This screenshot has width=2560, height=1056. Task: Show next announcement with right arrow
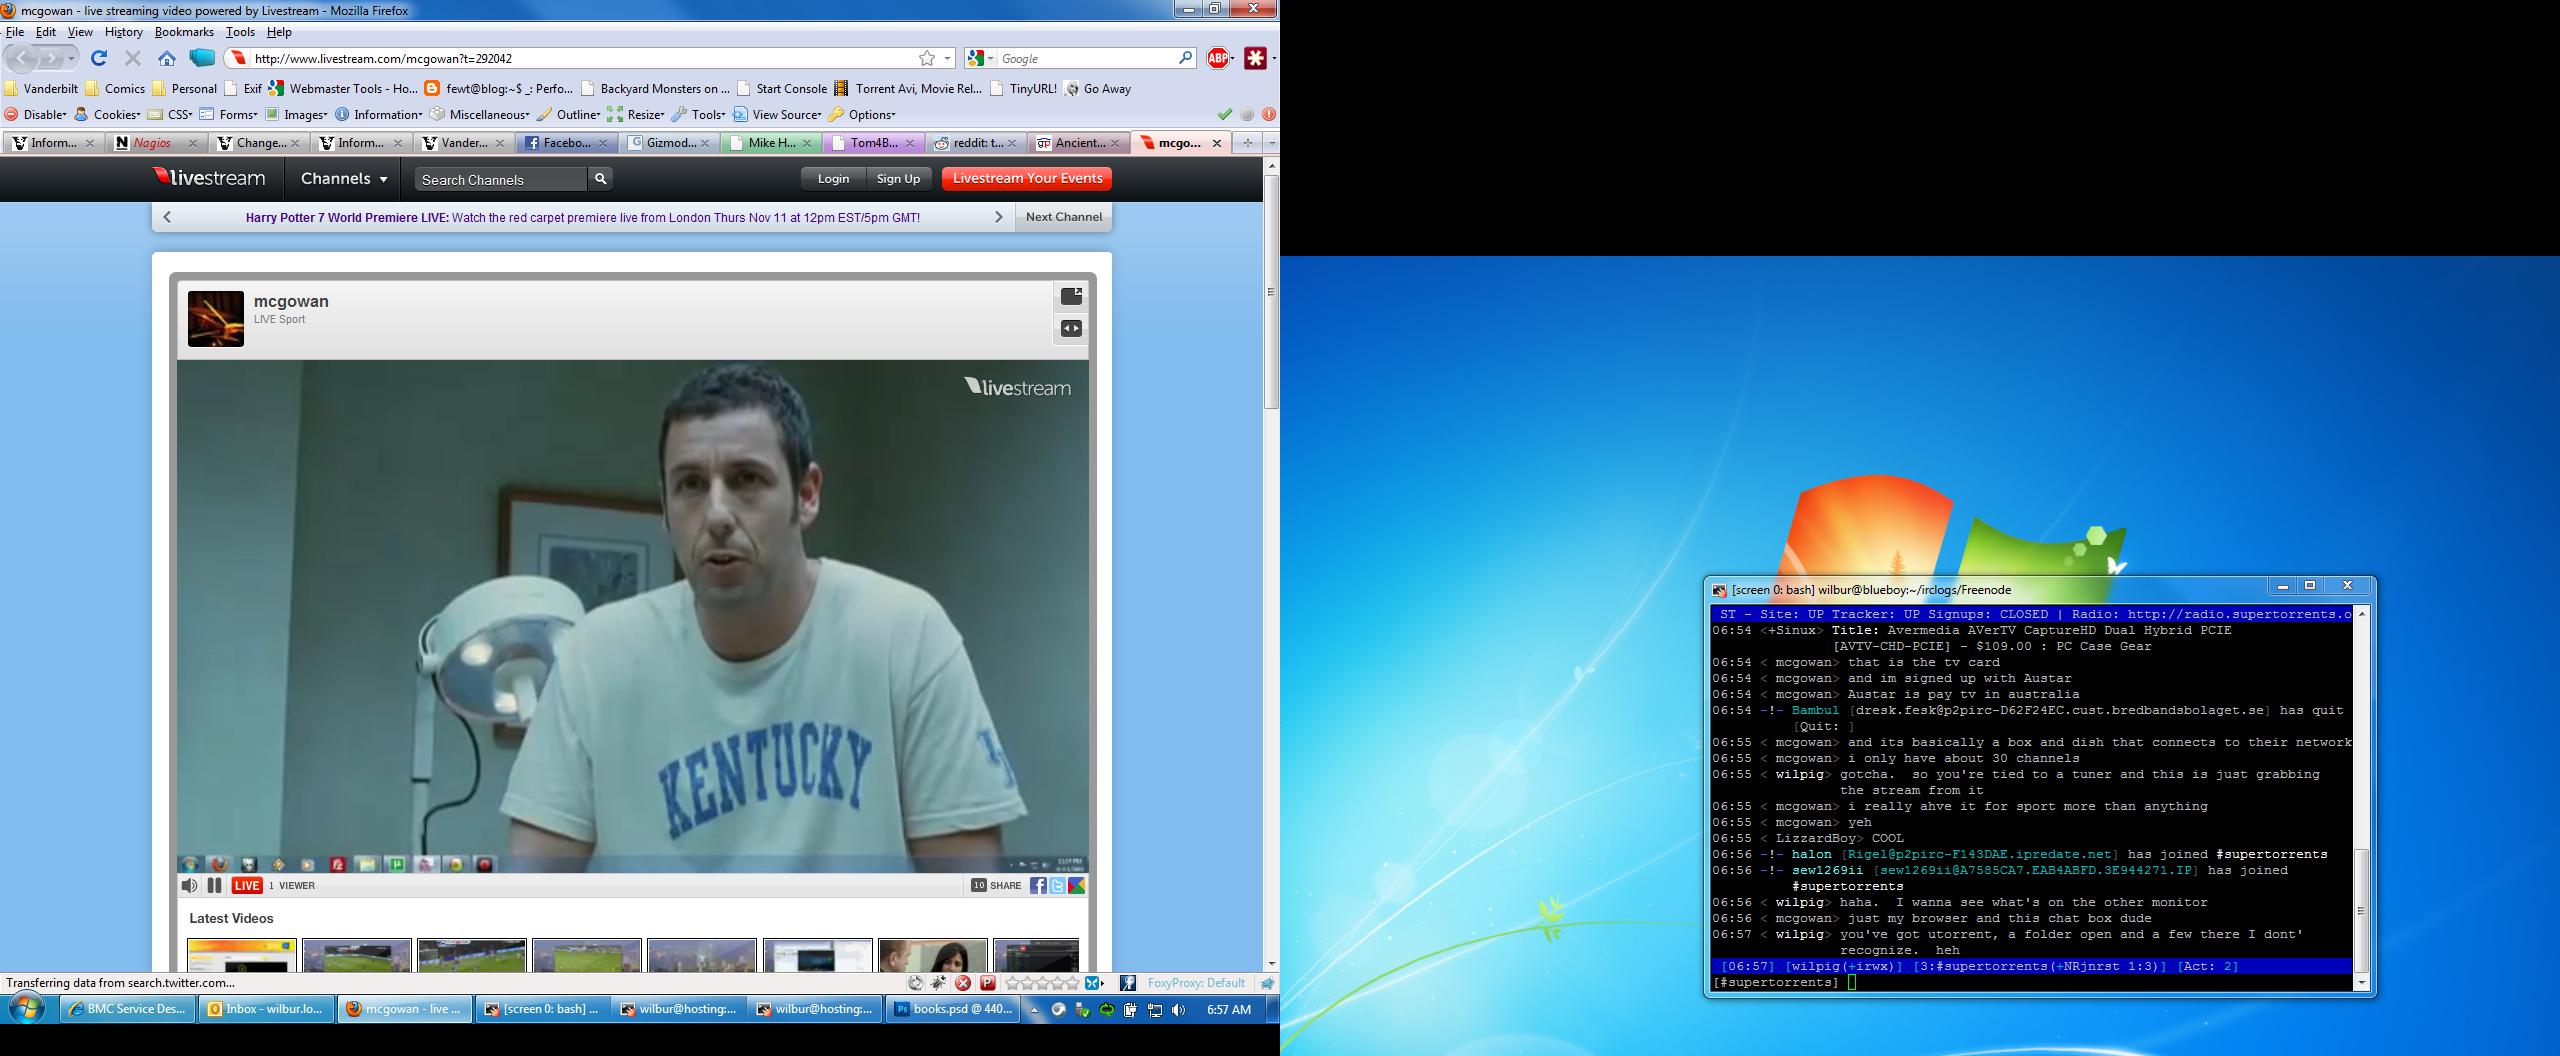tap(998, 217)
